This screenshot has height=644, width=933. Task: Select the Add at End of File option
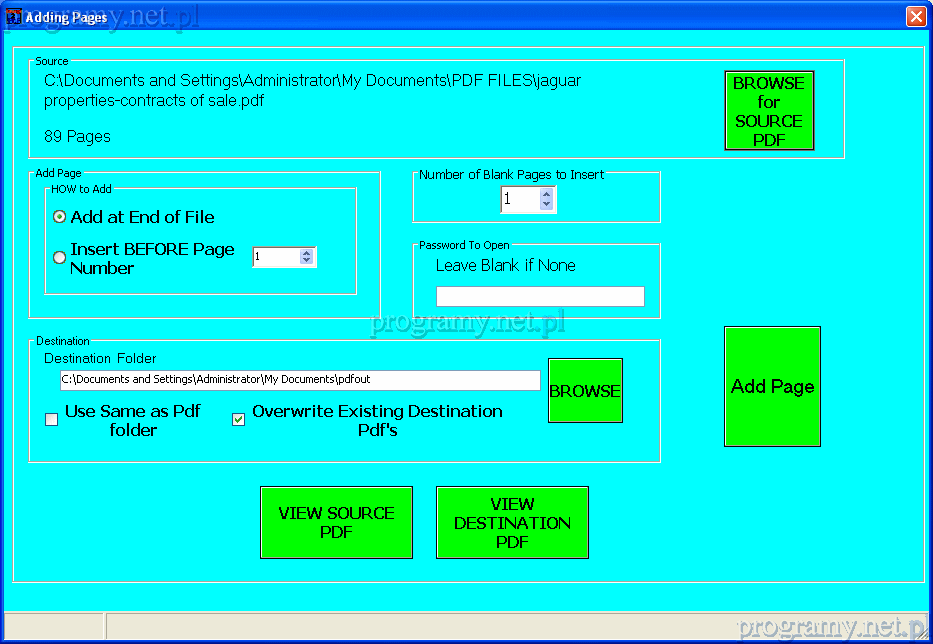coord(60,217)
